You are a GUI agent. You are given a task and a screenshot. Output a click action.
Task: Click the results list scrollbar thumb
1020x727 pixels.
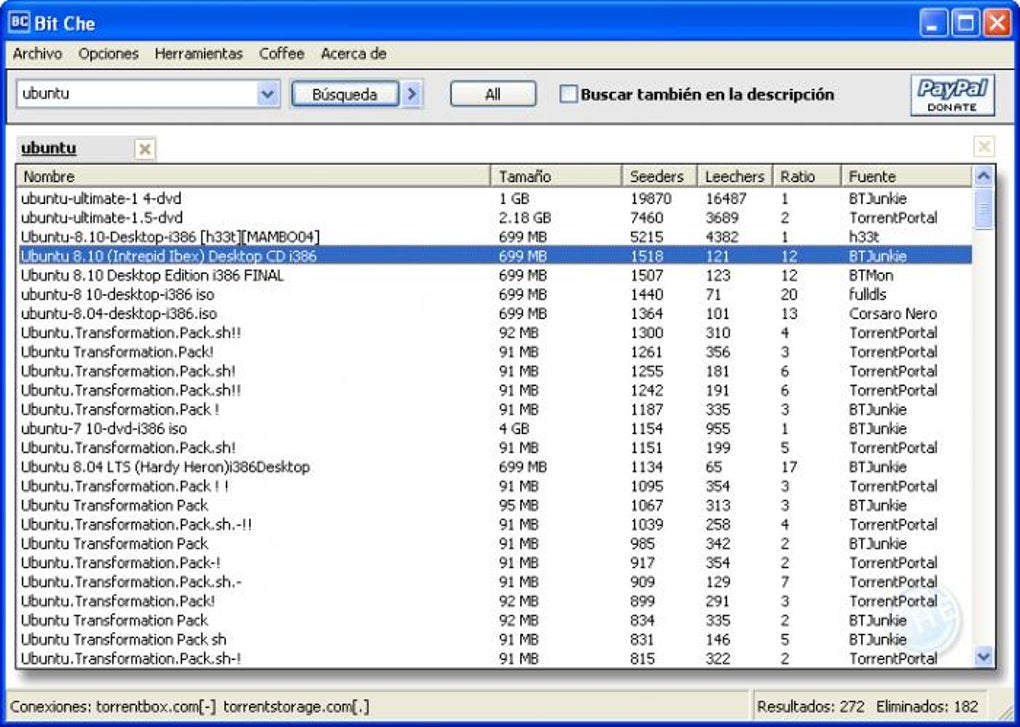pos(984,208)
